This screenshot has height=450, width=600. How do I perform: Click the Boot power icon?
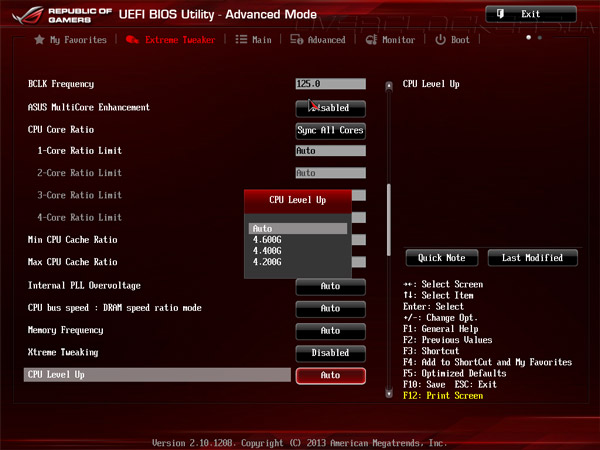click(440, 39)
